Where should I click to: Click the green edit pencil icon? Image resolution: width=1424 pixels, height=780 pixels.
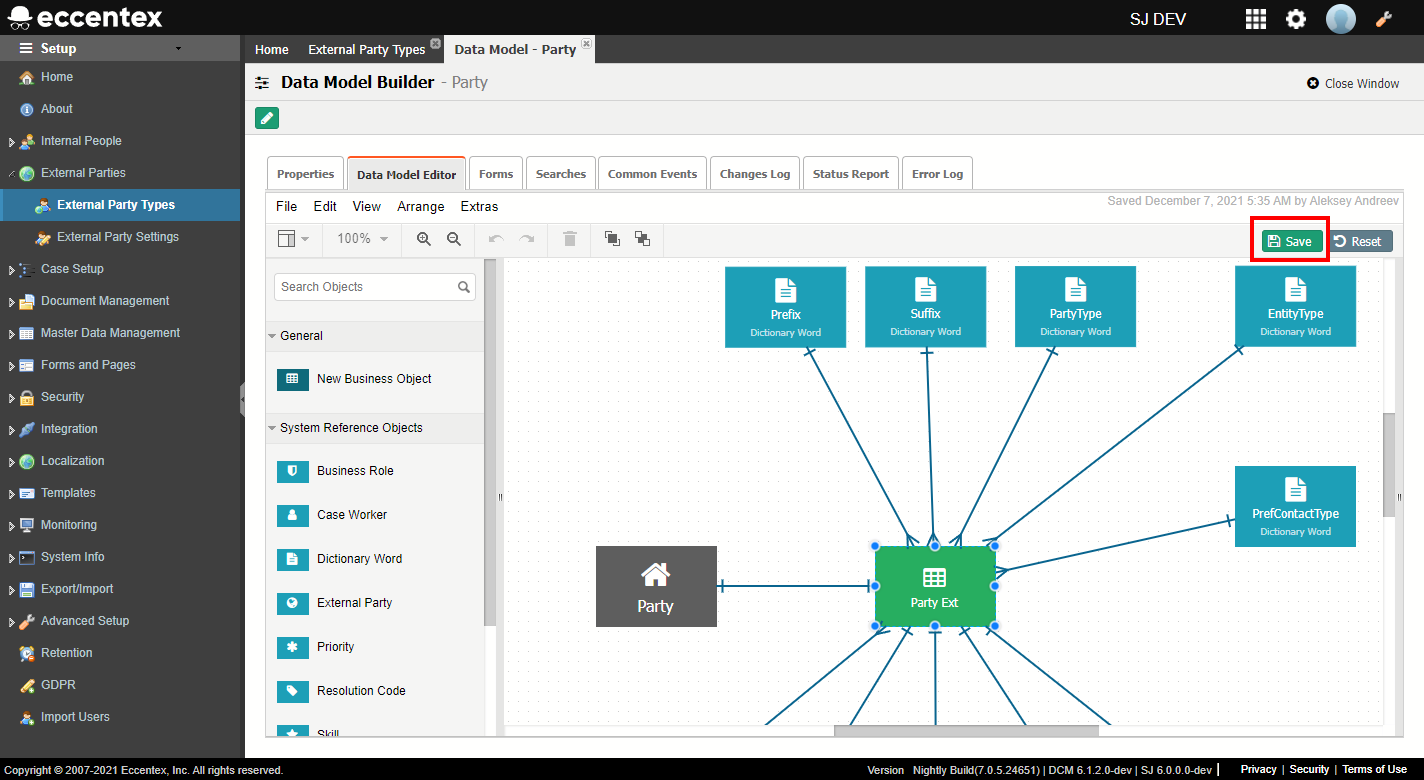(x=266, y=117)
